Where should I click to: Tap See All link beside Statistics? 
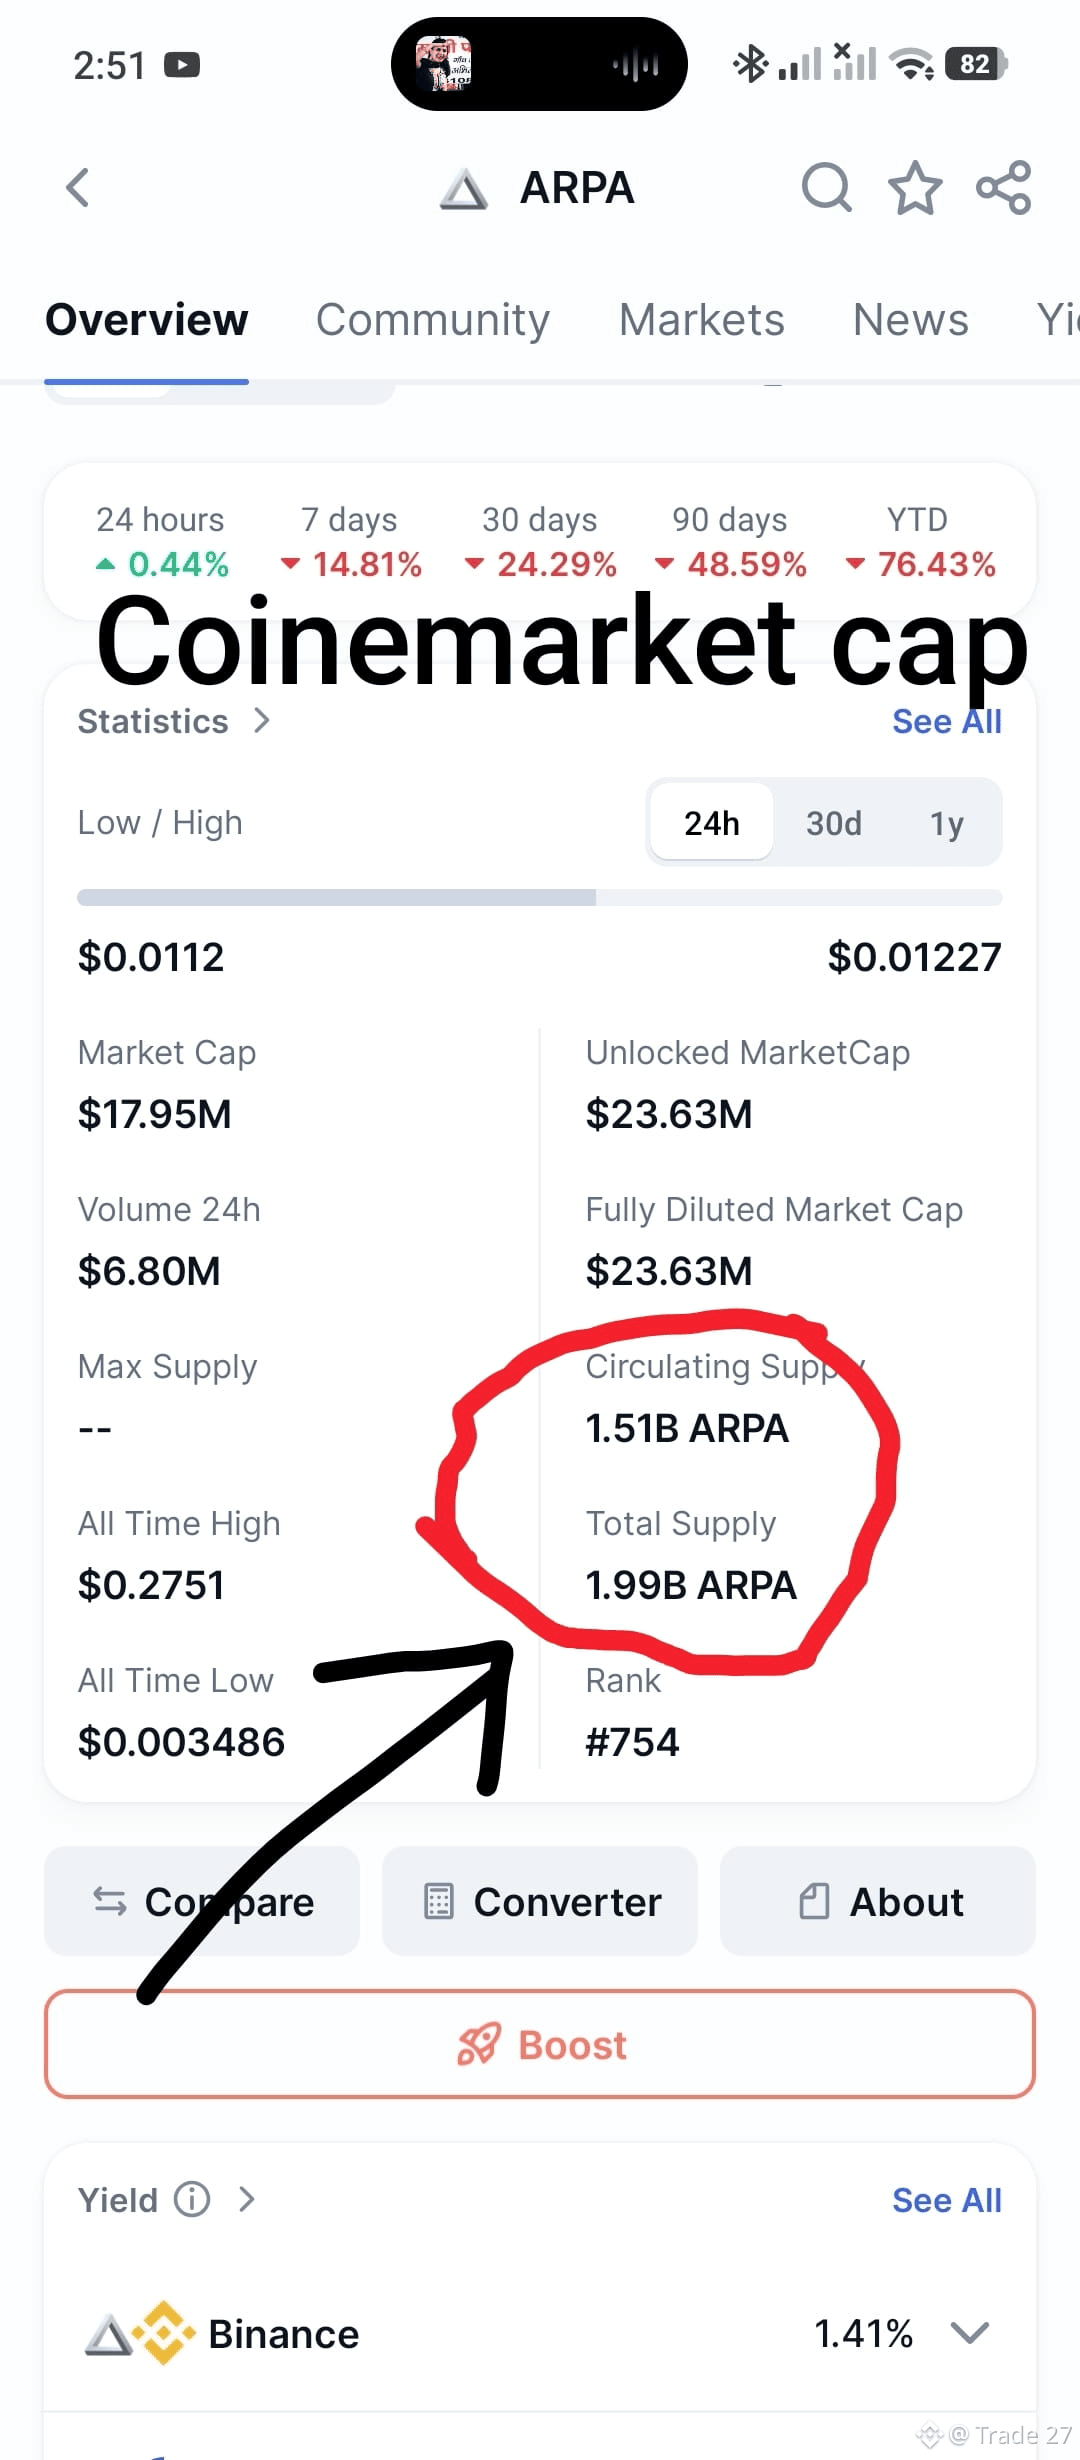[x=946, y=721]
